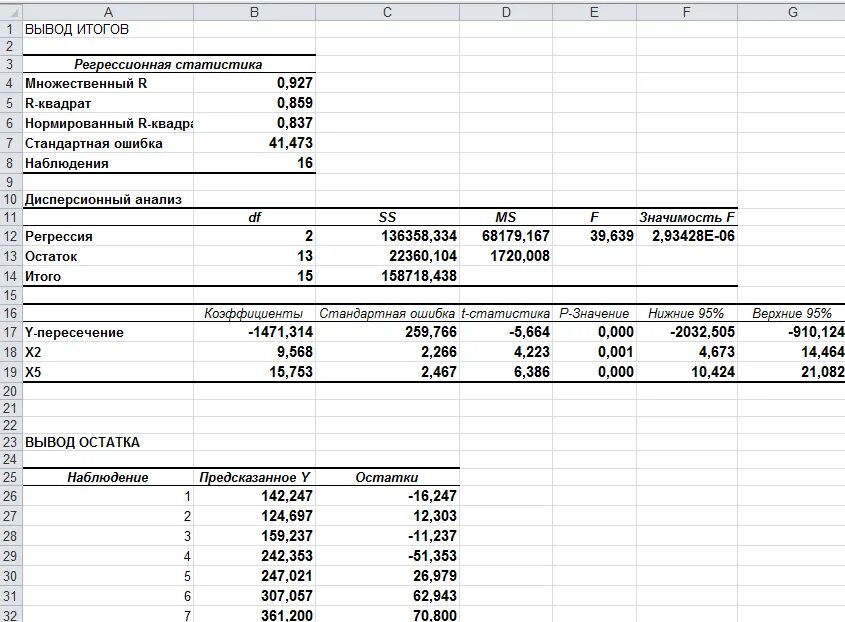Select column header A

(108, 12)
